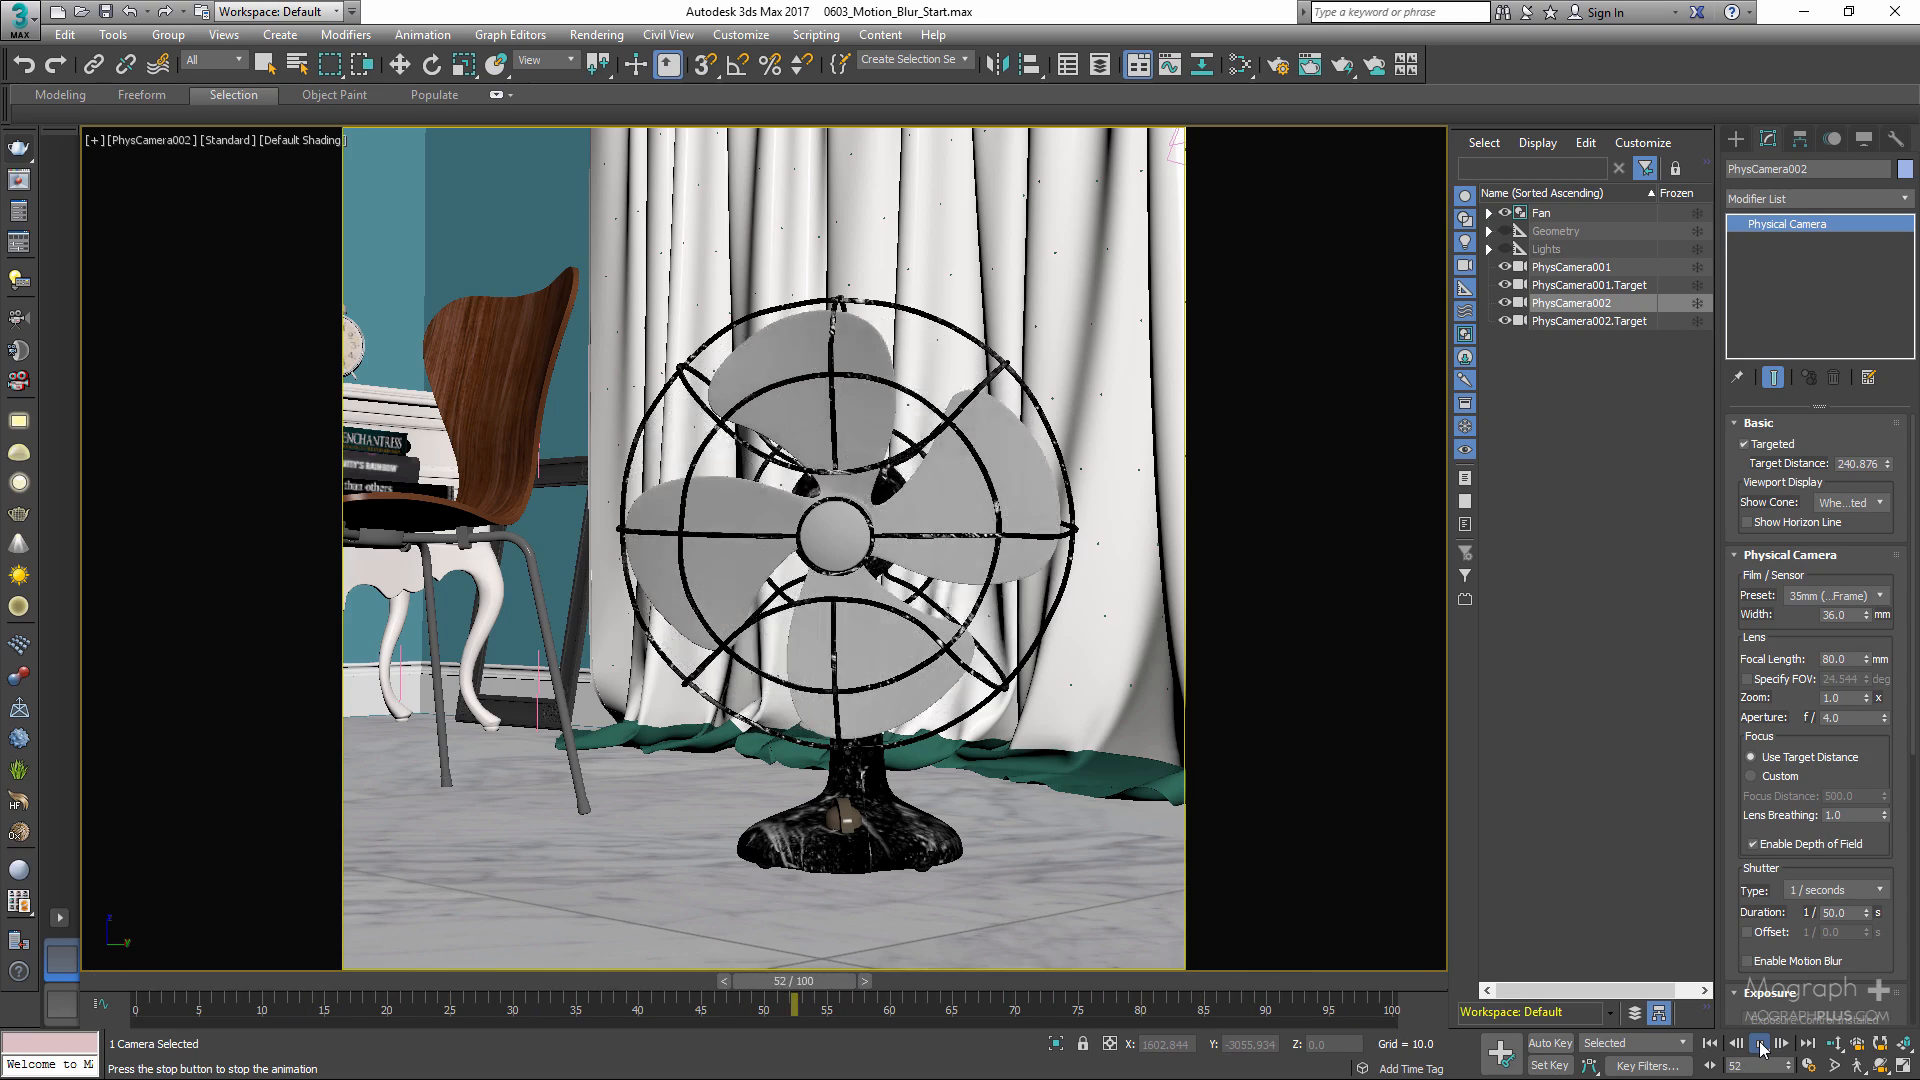This screenshot has height=1080, width=1920.
Task: Uncheck Enable Depth of Field
Action: click(1752, 844)
